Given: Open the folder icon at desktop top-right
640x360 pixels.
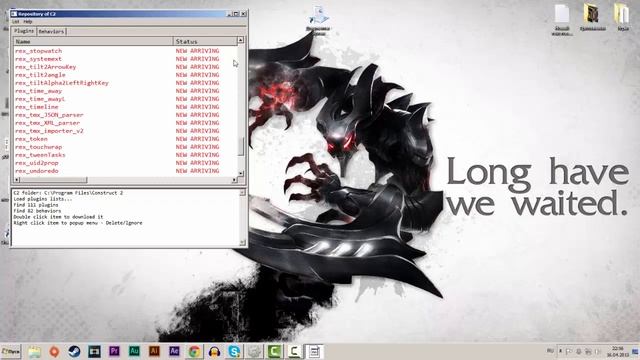Looking at the screenshot, I should pyautogui.click(x=622, y=17).
